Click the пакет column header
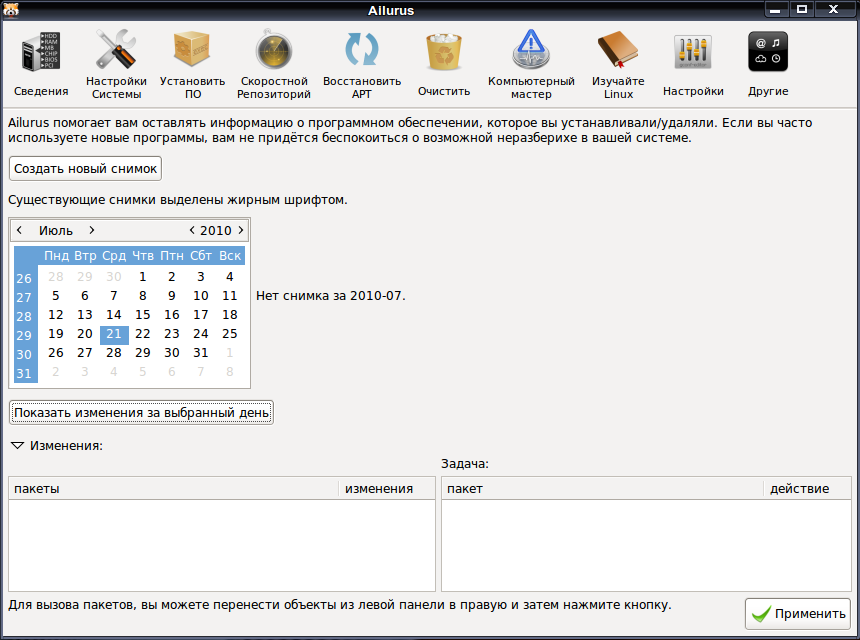860x640 pixels. click(x=602, y=488)
